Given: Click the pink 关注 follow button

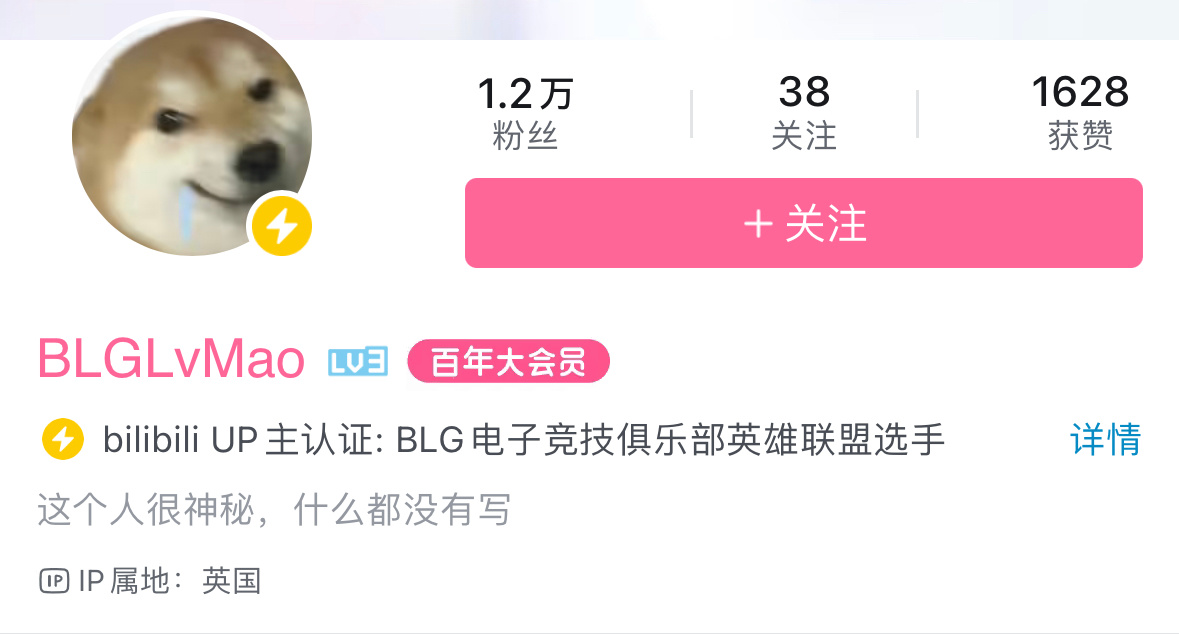Looking at the screenshot, I should (804, 223).
